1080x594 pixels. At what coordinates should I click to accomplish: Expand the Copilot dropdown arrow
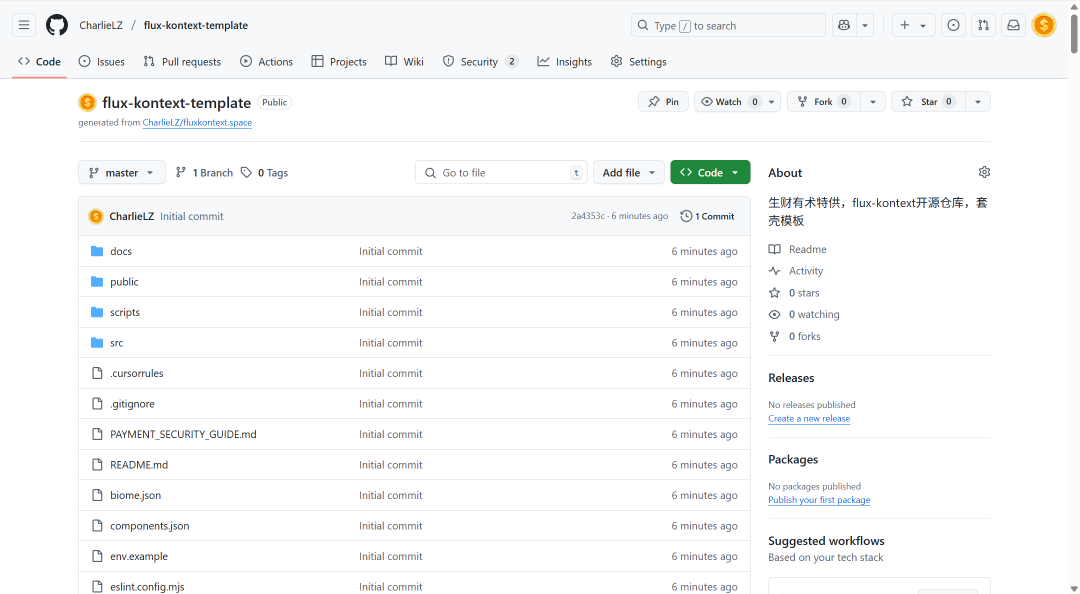coord(865,25)
